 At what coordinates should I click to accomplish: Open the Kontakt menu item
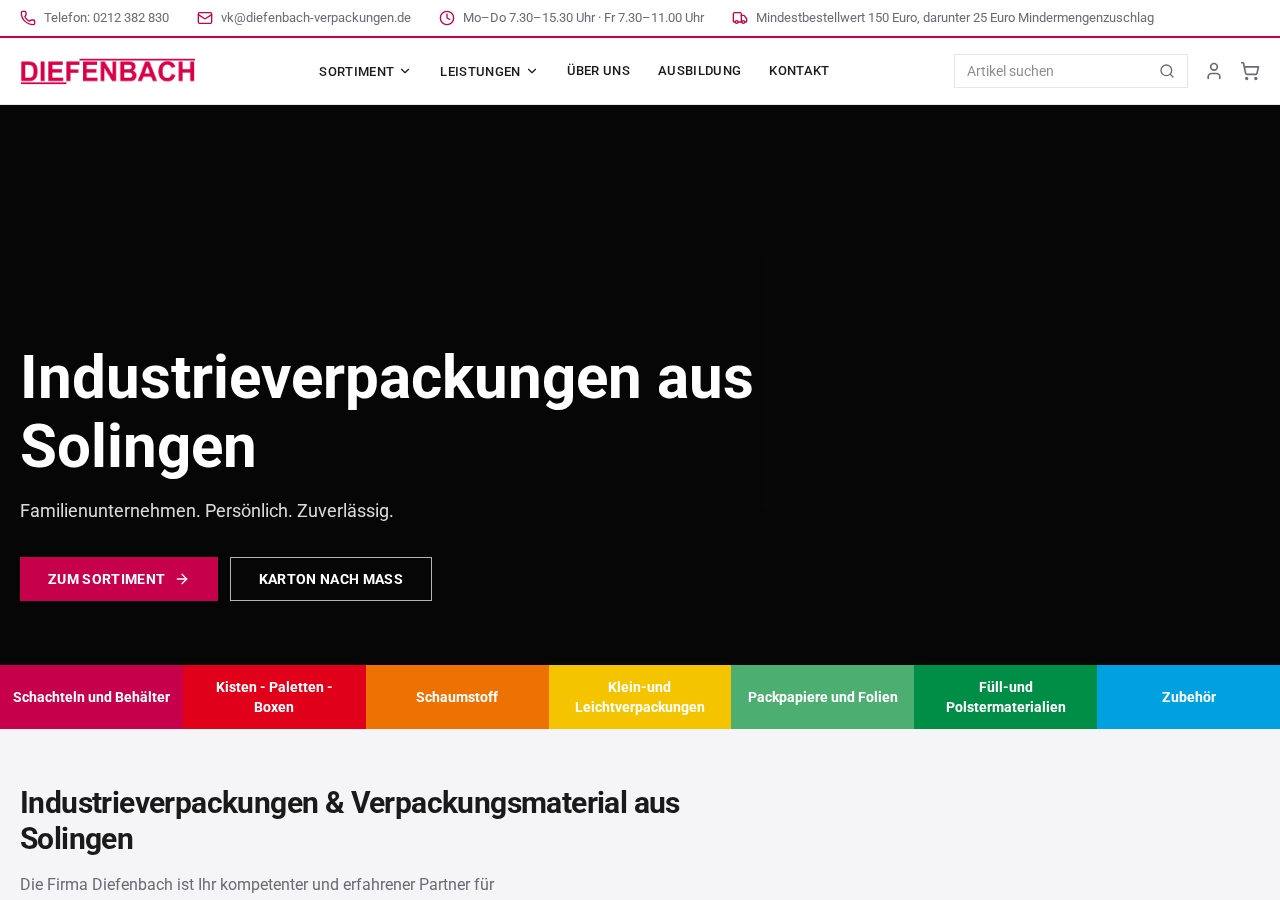click(799, 71)
